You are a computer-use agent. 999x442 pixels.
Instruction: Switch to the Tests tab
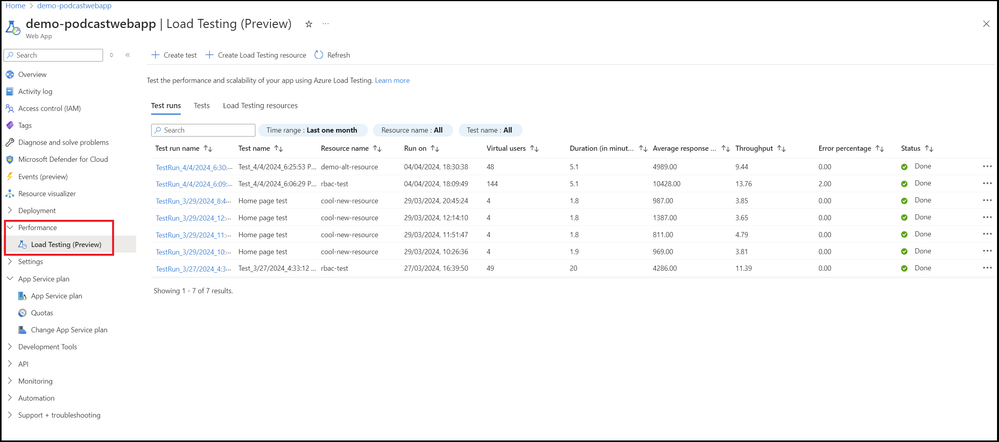(x=202, y=106)
